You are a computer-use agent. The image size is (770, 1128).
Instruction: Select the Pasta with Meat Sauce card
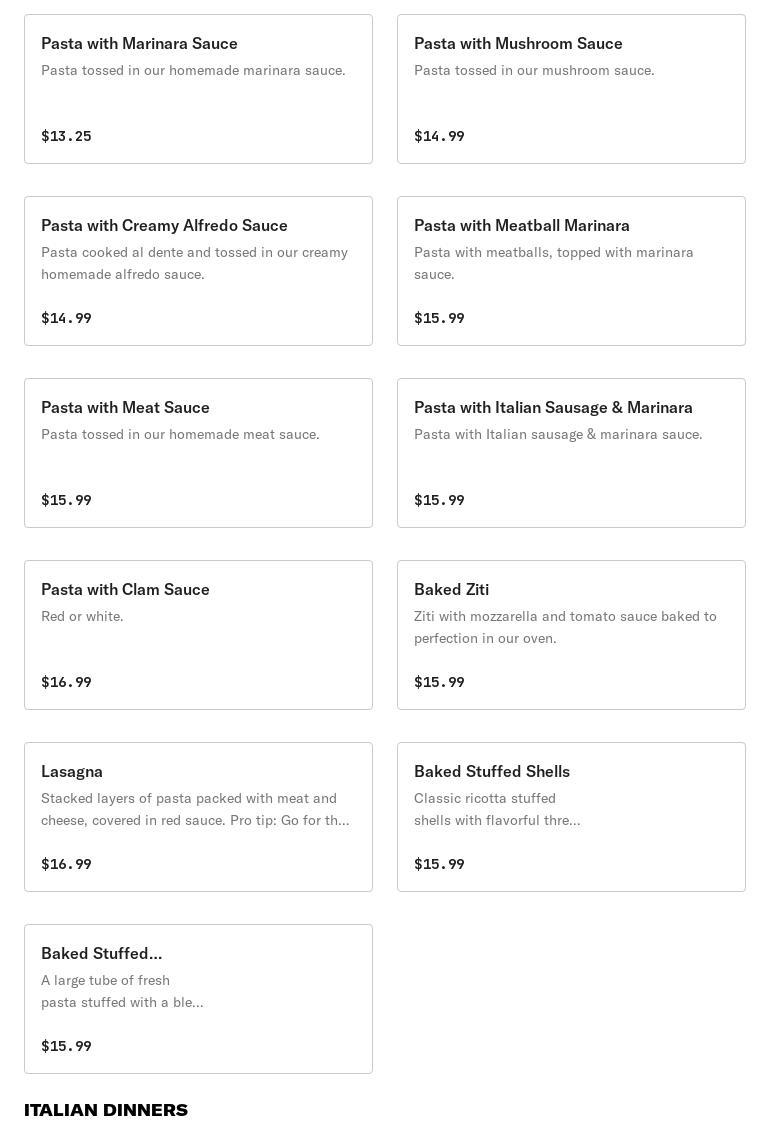198,453
